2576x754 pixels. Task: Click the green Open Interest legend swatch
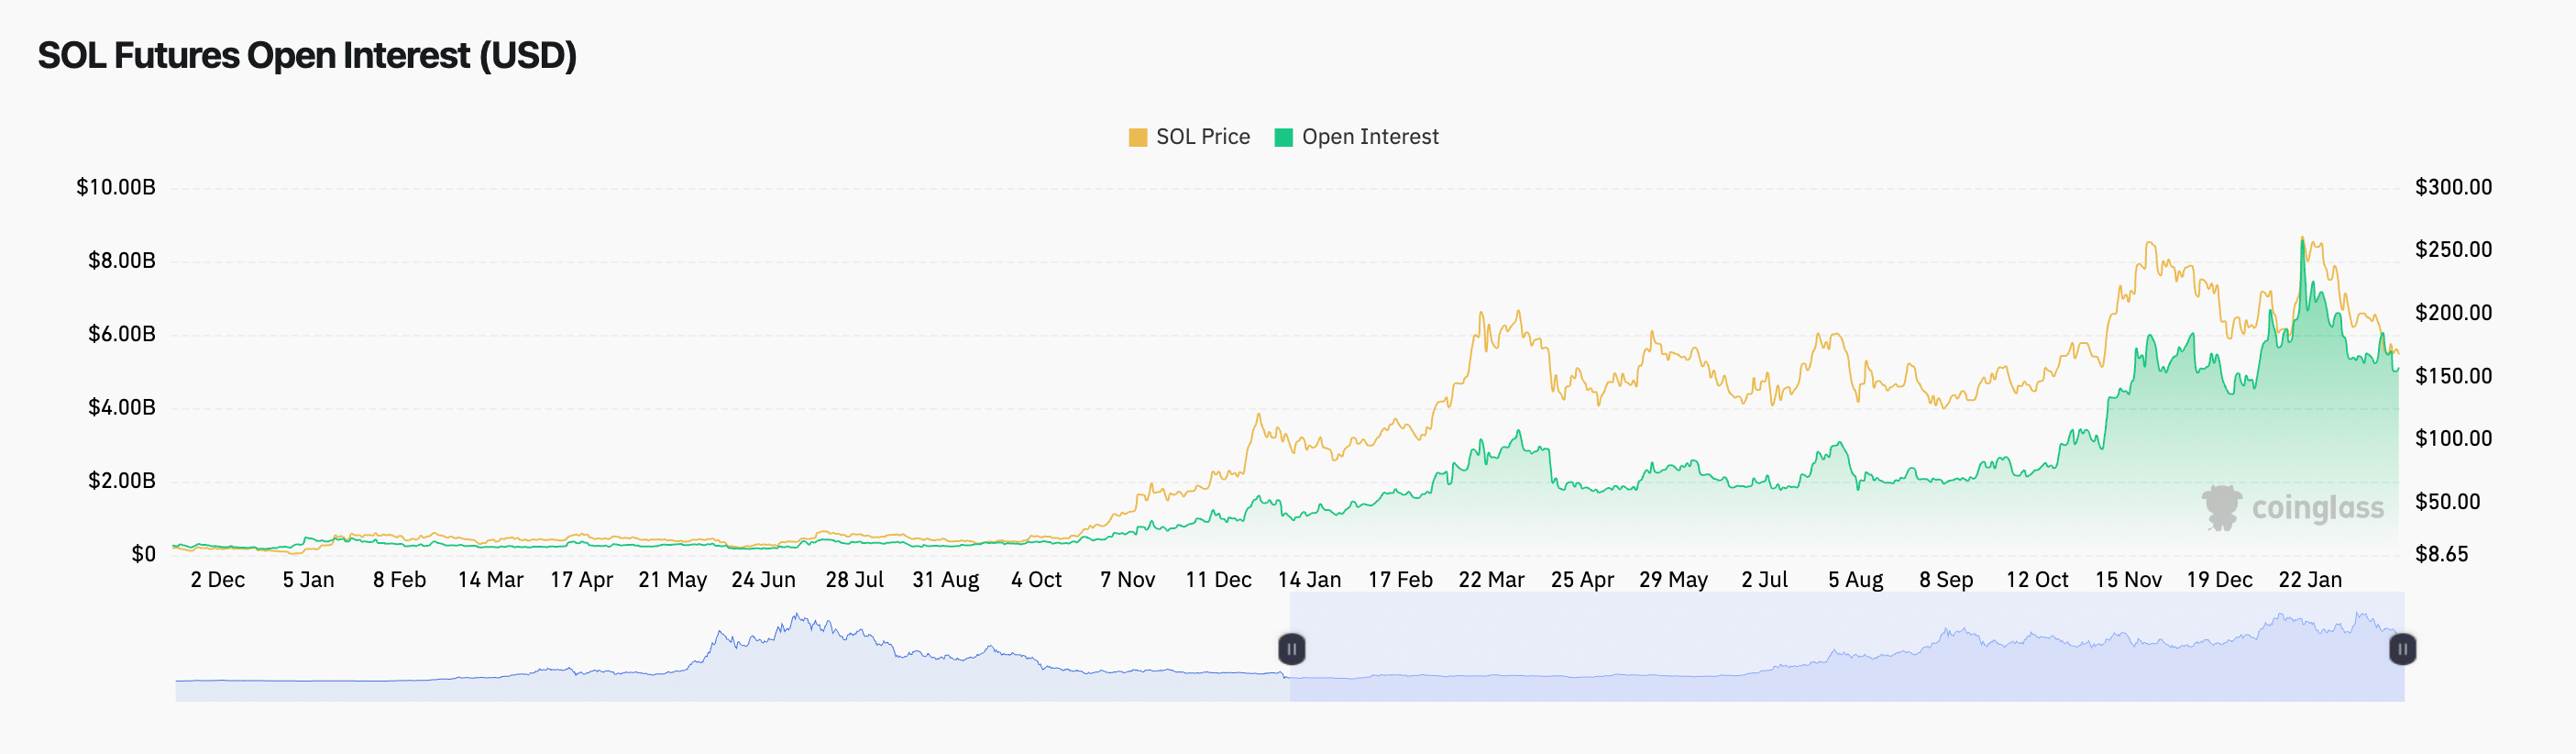(x=1283, y=138)
